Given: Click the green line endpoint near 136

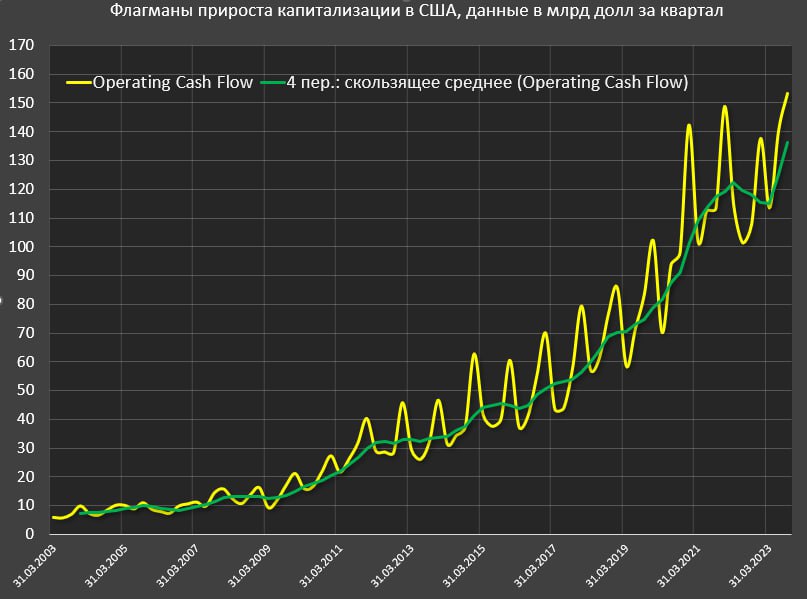Looking at the screenshot, I should 787,143.
